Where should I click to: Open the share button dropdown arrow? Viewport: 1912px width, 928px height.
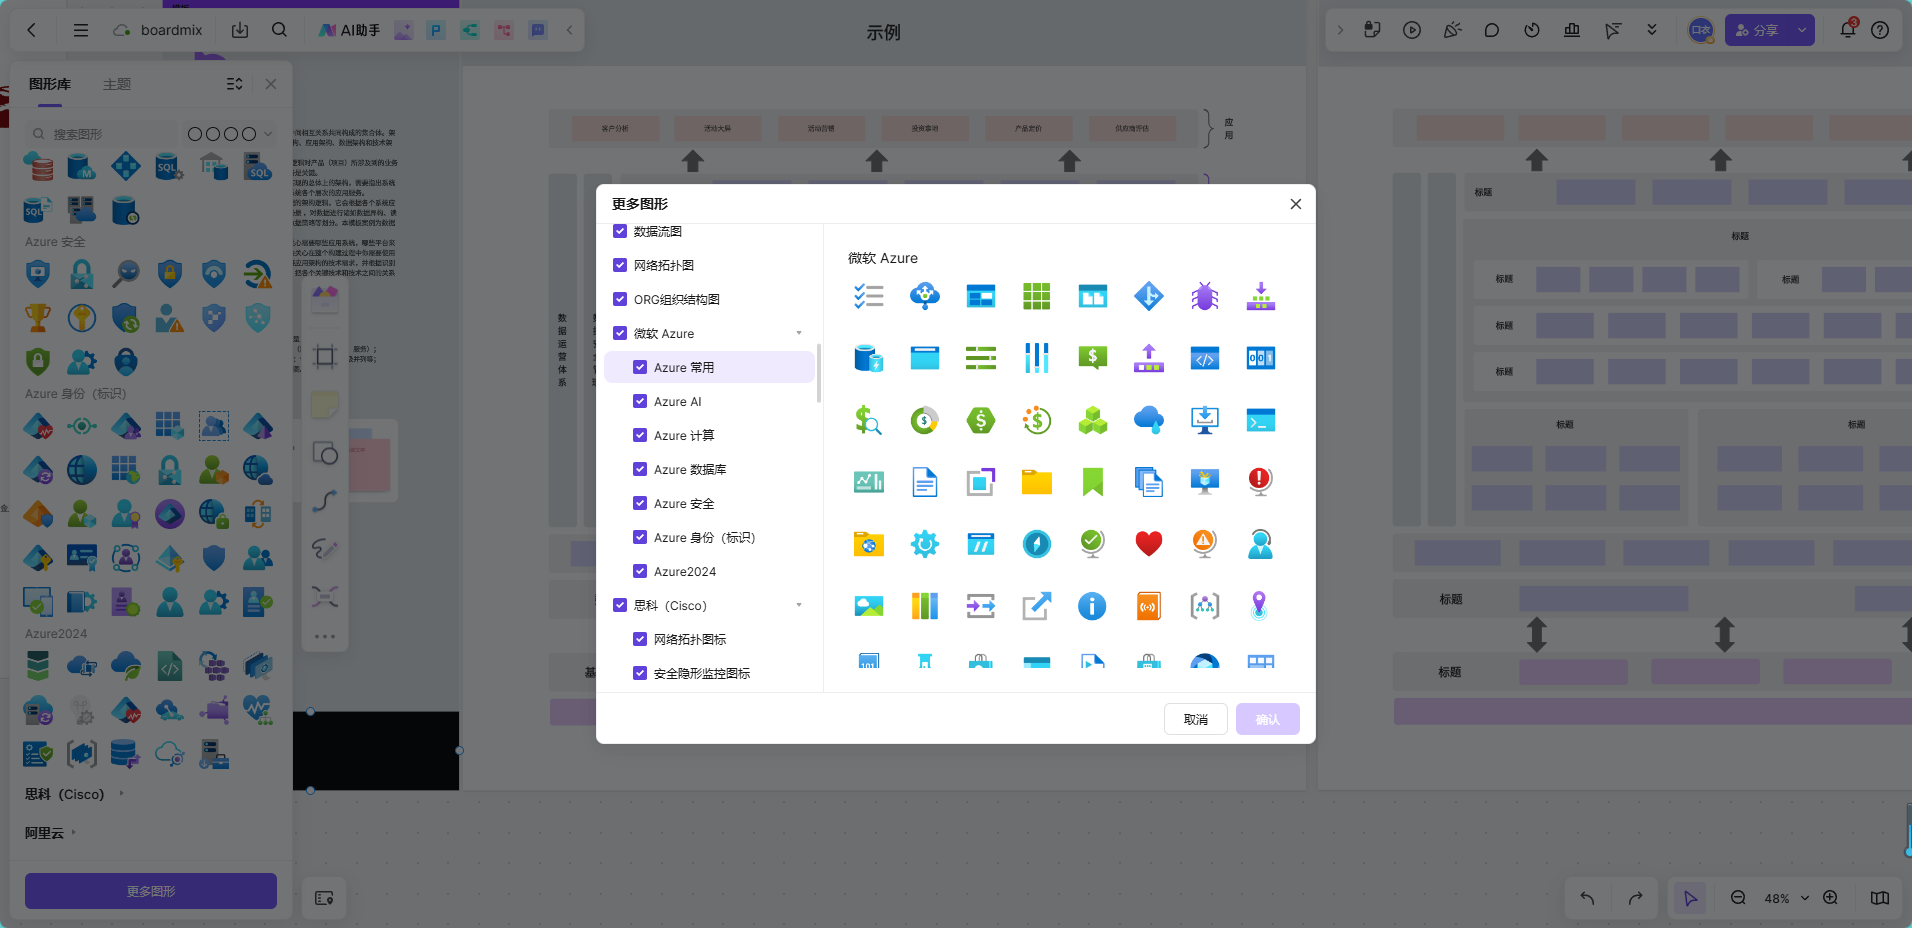tap(1802, 30)
